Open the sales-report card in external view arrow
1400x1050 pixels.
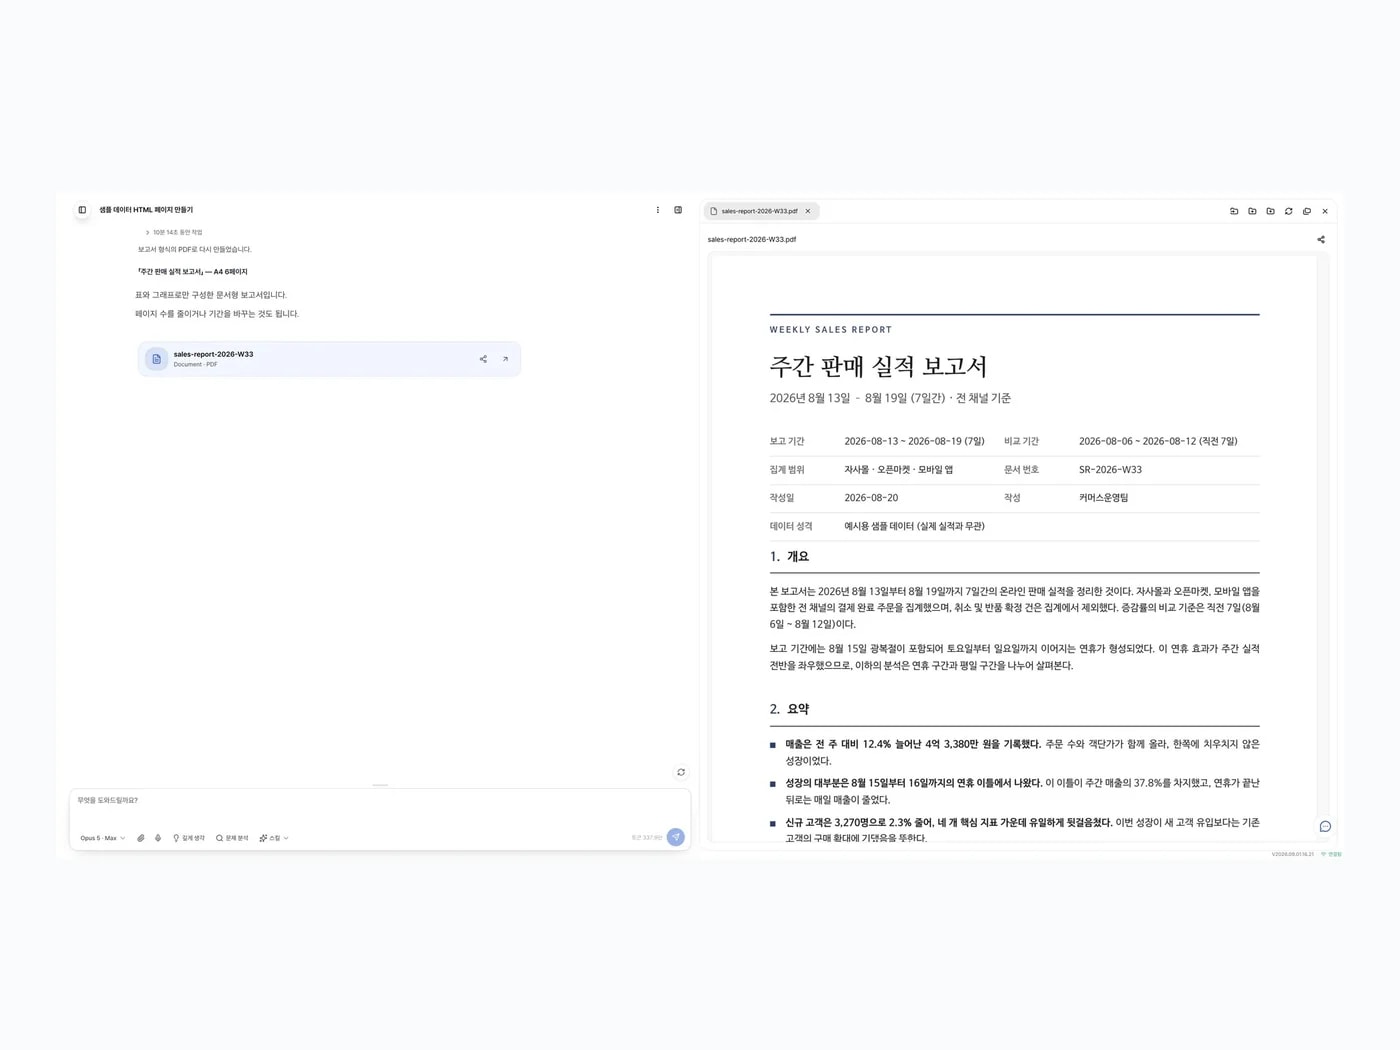point(505,359)
